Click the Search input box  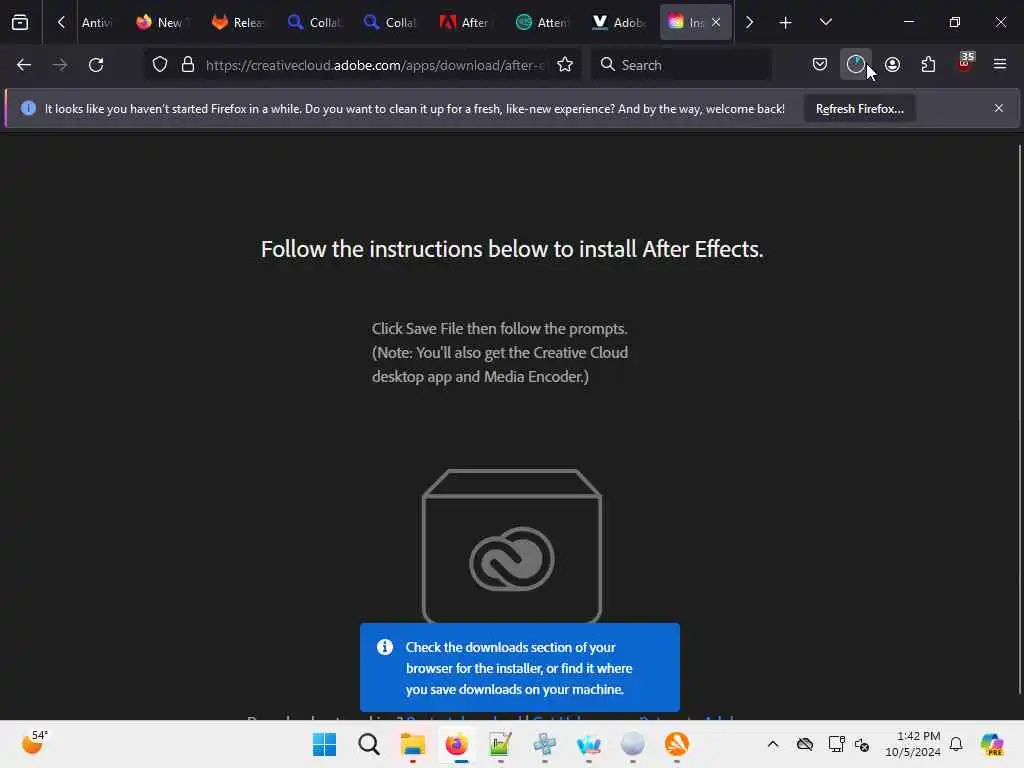681,65
